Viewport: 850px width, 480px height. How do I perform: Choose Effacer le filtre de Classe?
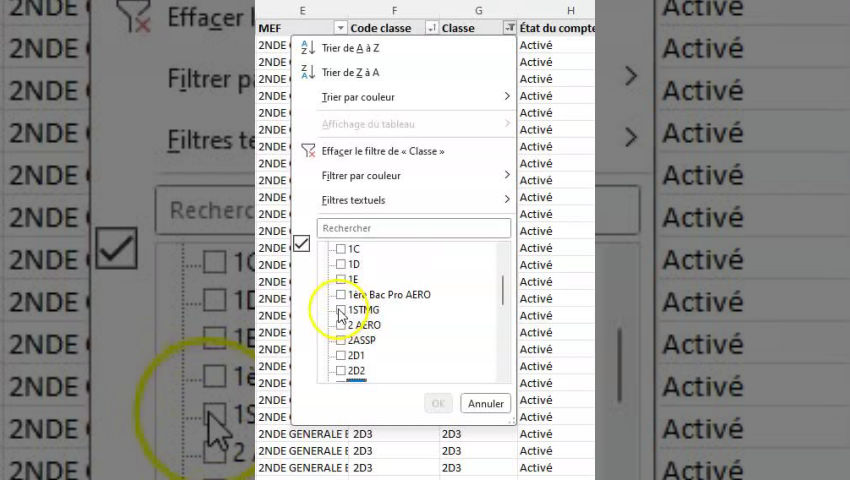coord(383,151)
